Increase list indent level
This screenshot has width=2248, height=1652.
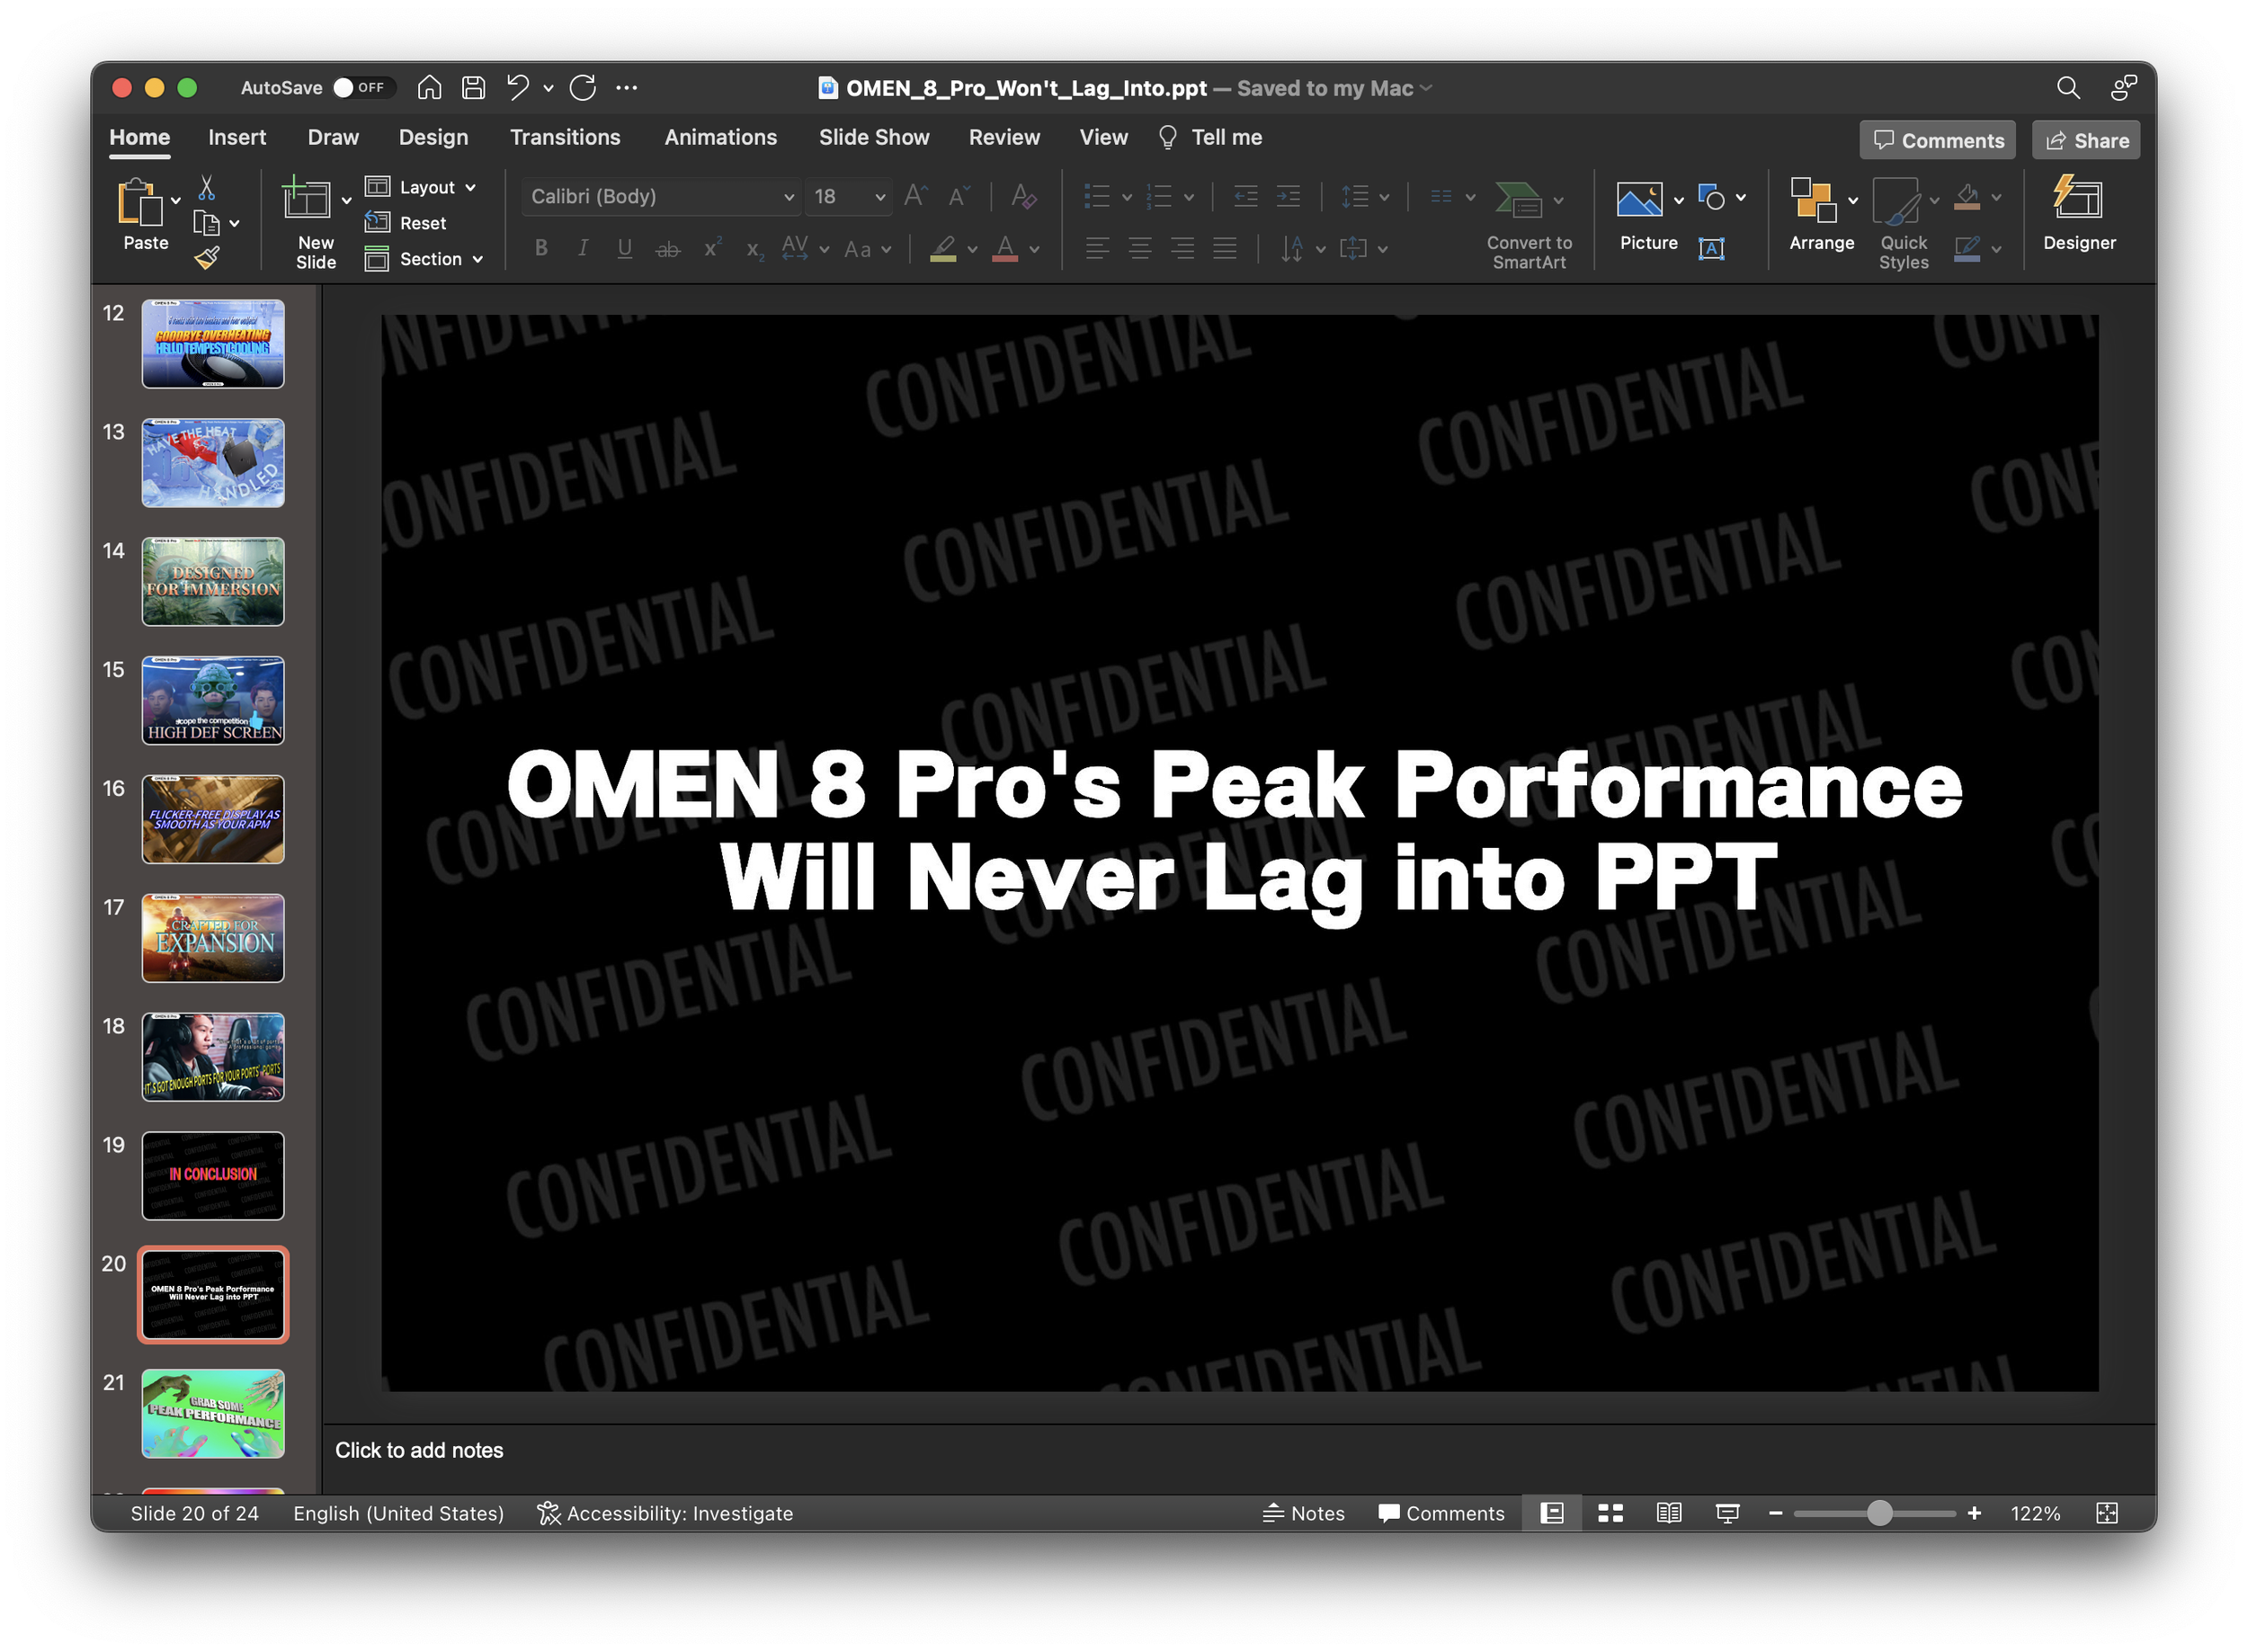(x=1288, y=197)
